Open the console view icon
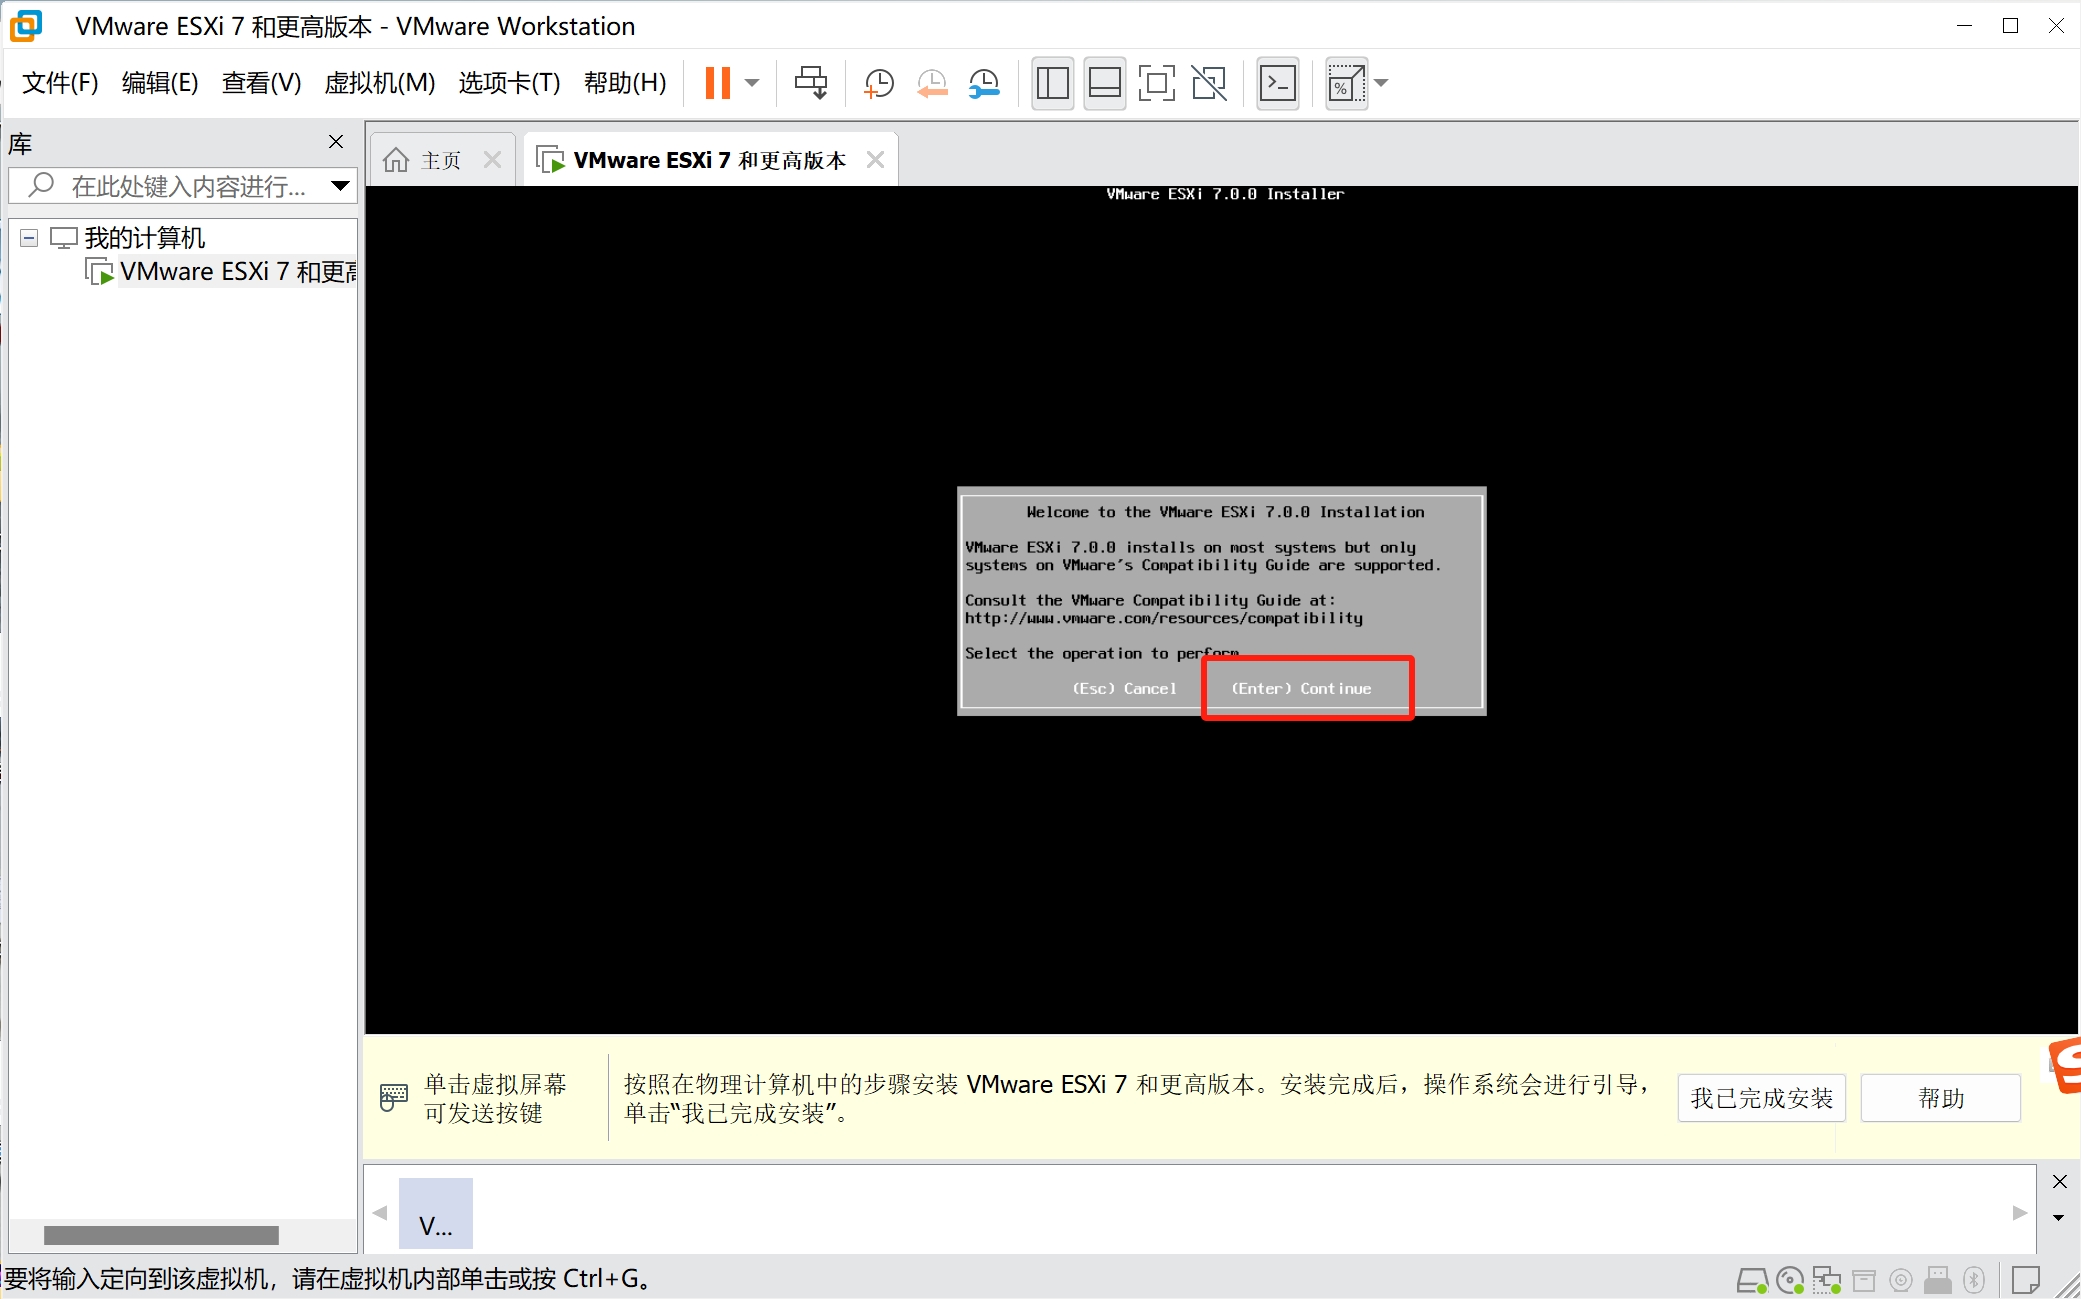Screen dimensions: 2081x1299 1277,83
